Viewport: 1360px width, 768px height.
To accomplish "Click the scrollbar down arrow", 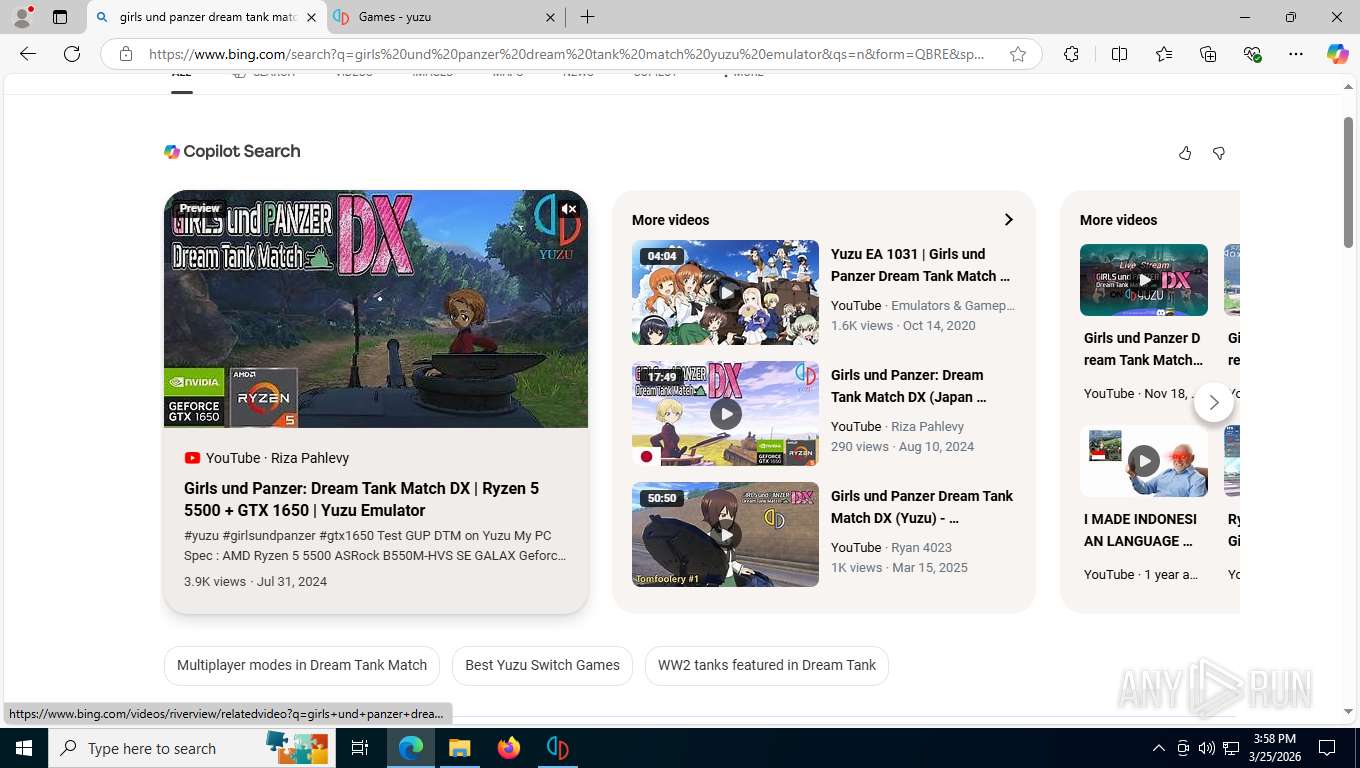I will (x=1348, y=712).
